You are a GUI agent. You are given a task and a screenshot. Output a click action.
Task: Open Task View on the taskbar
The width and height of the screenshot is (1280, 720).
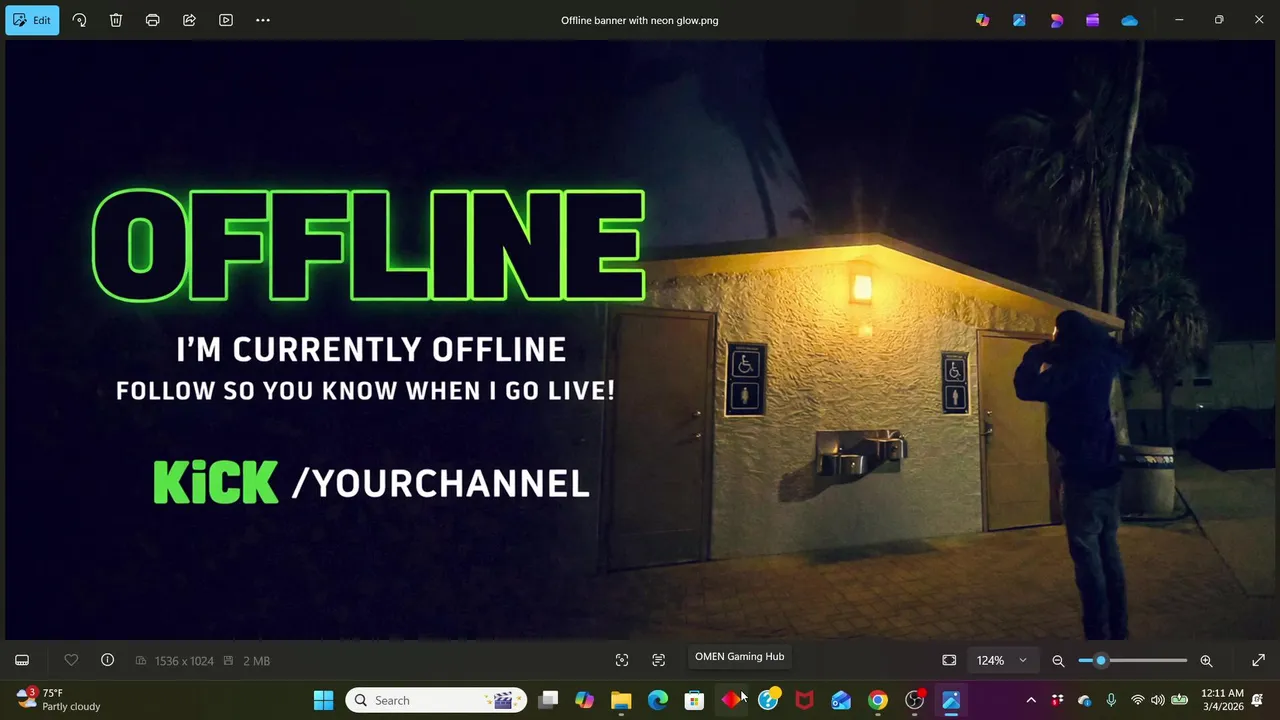click(x=548, y=700)
